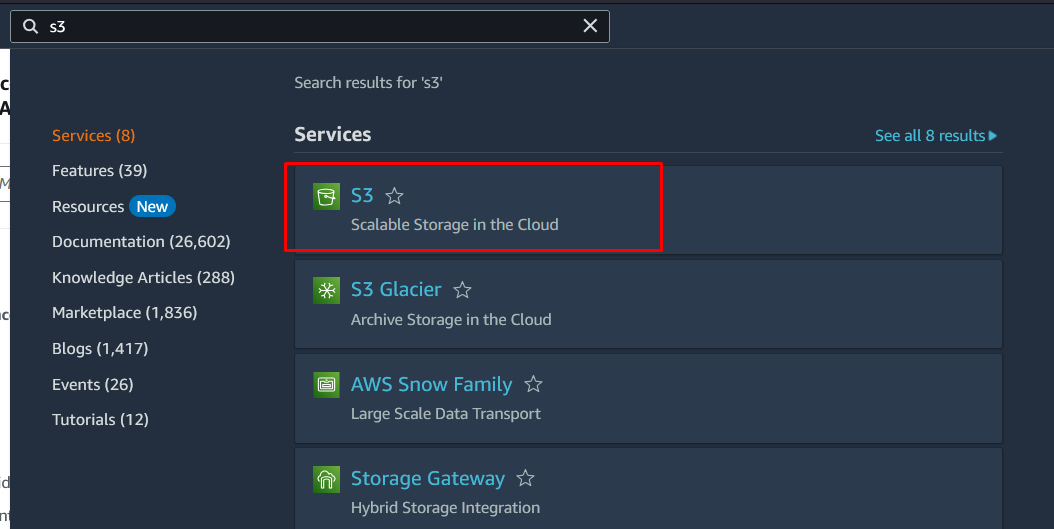The width and height of the screenshot is (1054, 529).
Task: Star the S3 Glacier service
Action: [x=462, y=290]
